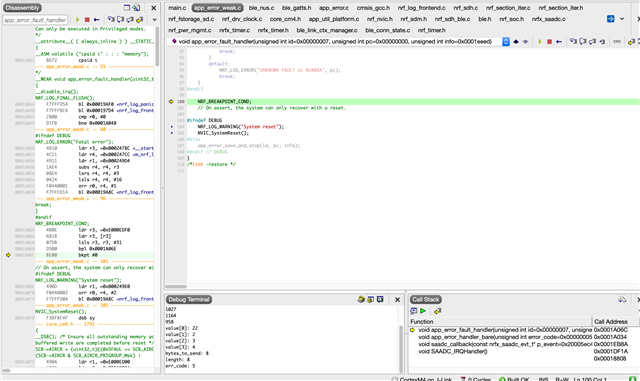Image resolution: width=640 pixels, height=381 pixels.
Task: Click Call Stack locate frame icon
Action: (x=413, y=311)
